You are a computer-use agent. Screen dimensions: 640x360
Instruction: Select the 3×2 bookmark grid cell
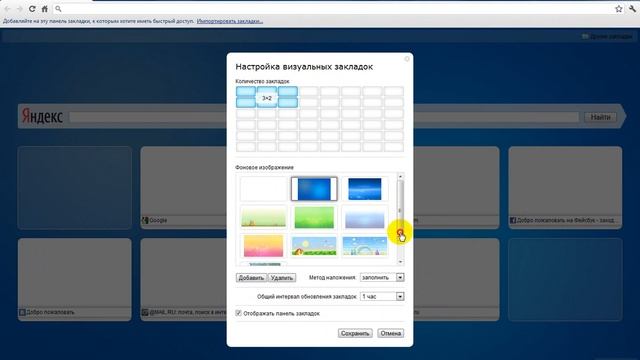(267, 98)
